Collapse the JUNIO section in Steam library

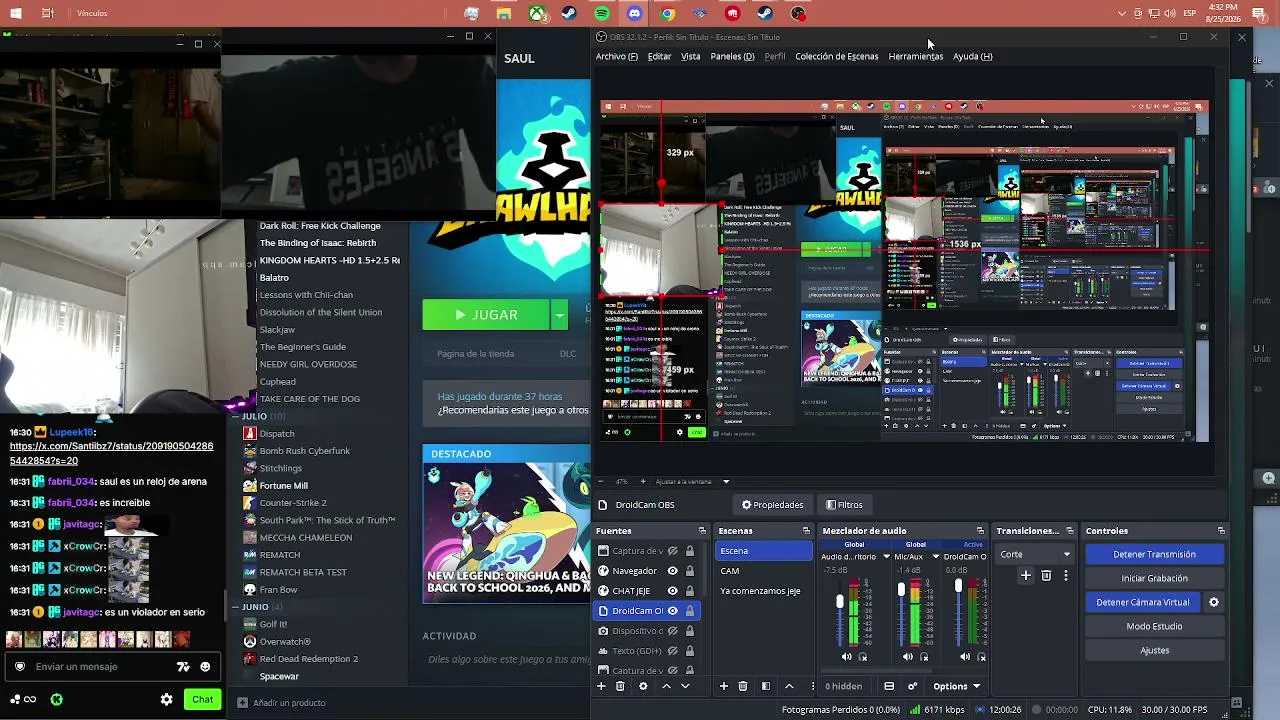click(235, 607)
